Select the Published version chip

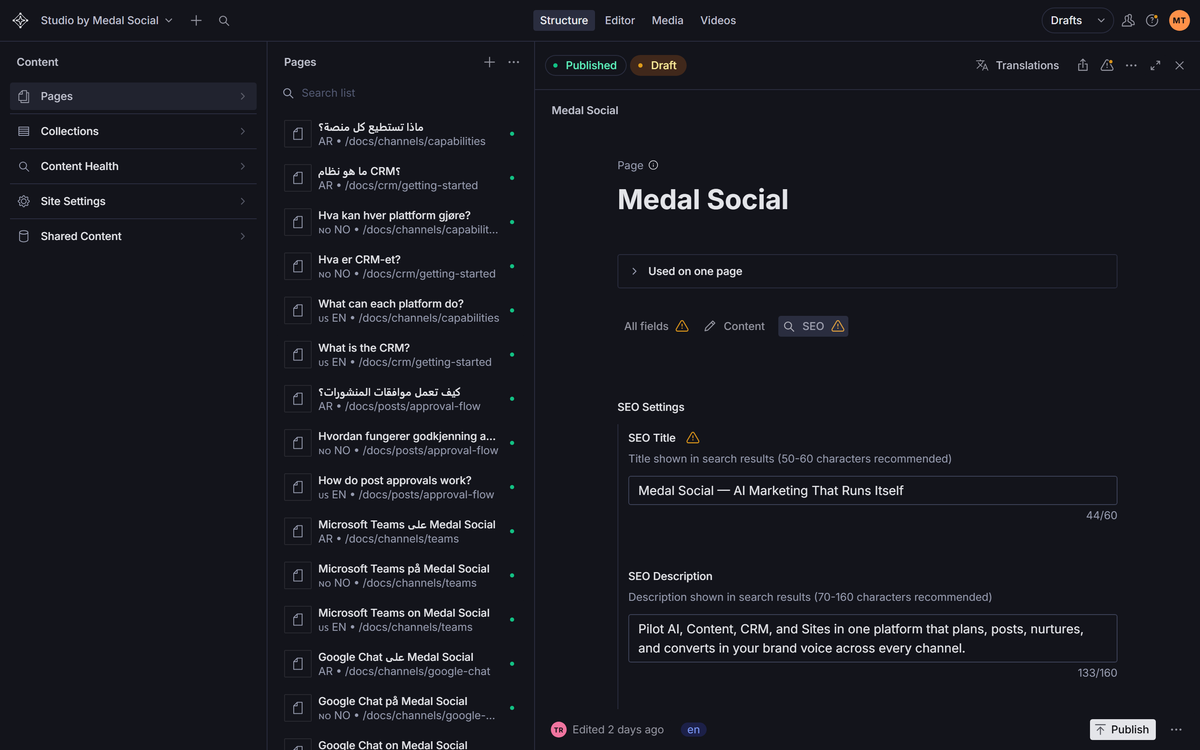pos(585,65)
